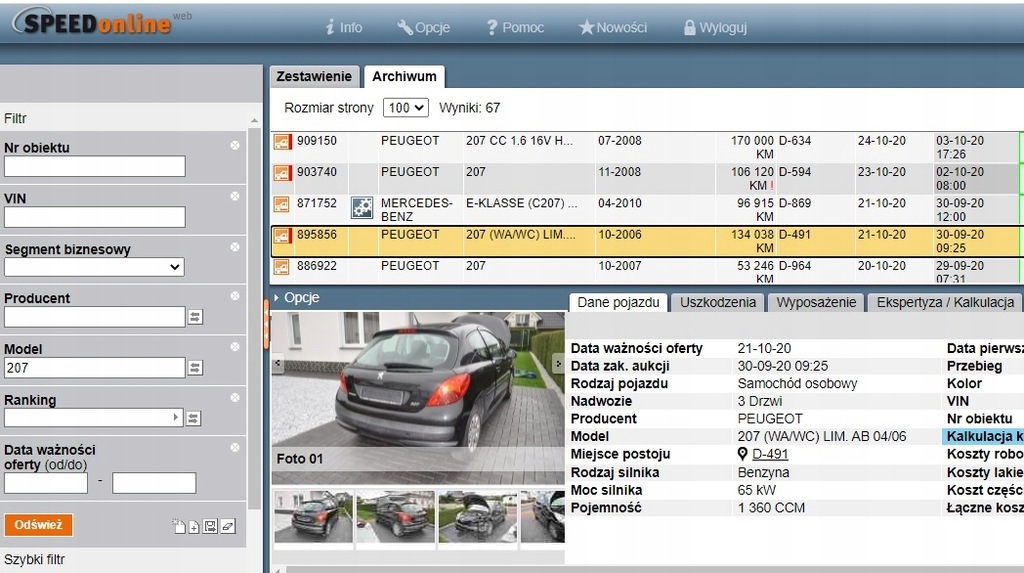Open the Rozmiar strony page size dropdown
The height and width of the screenshot is (573, 1024).
(406, 108)
